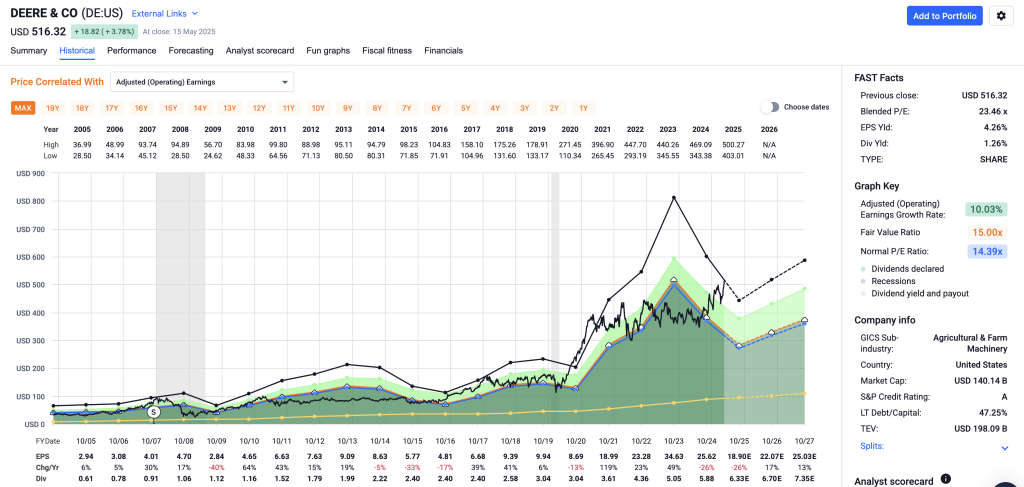Click the External Links chevron icon
The width and height of the screenshot is (1024, 487).
[195, 14]
